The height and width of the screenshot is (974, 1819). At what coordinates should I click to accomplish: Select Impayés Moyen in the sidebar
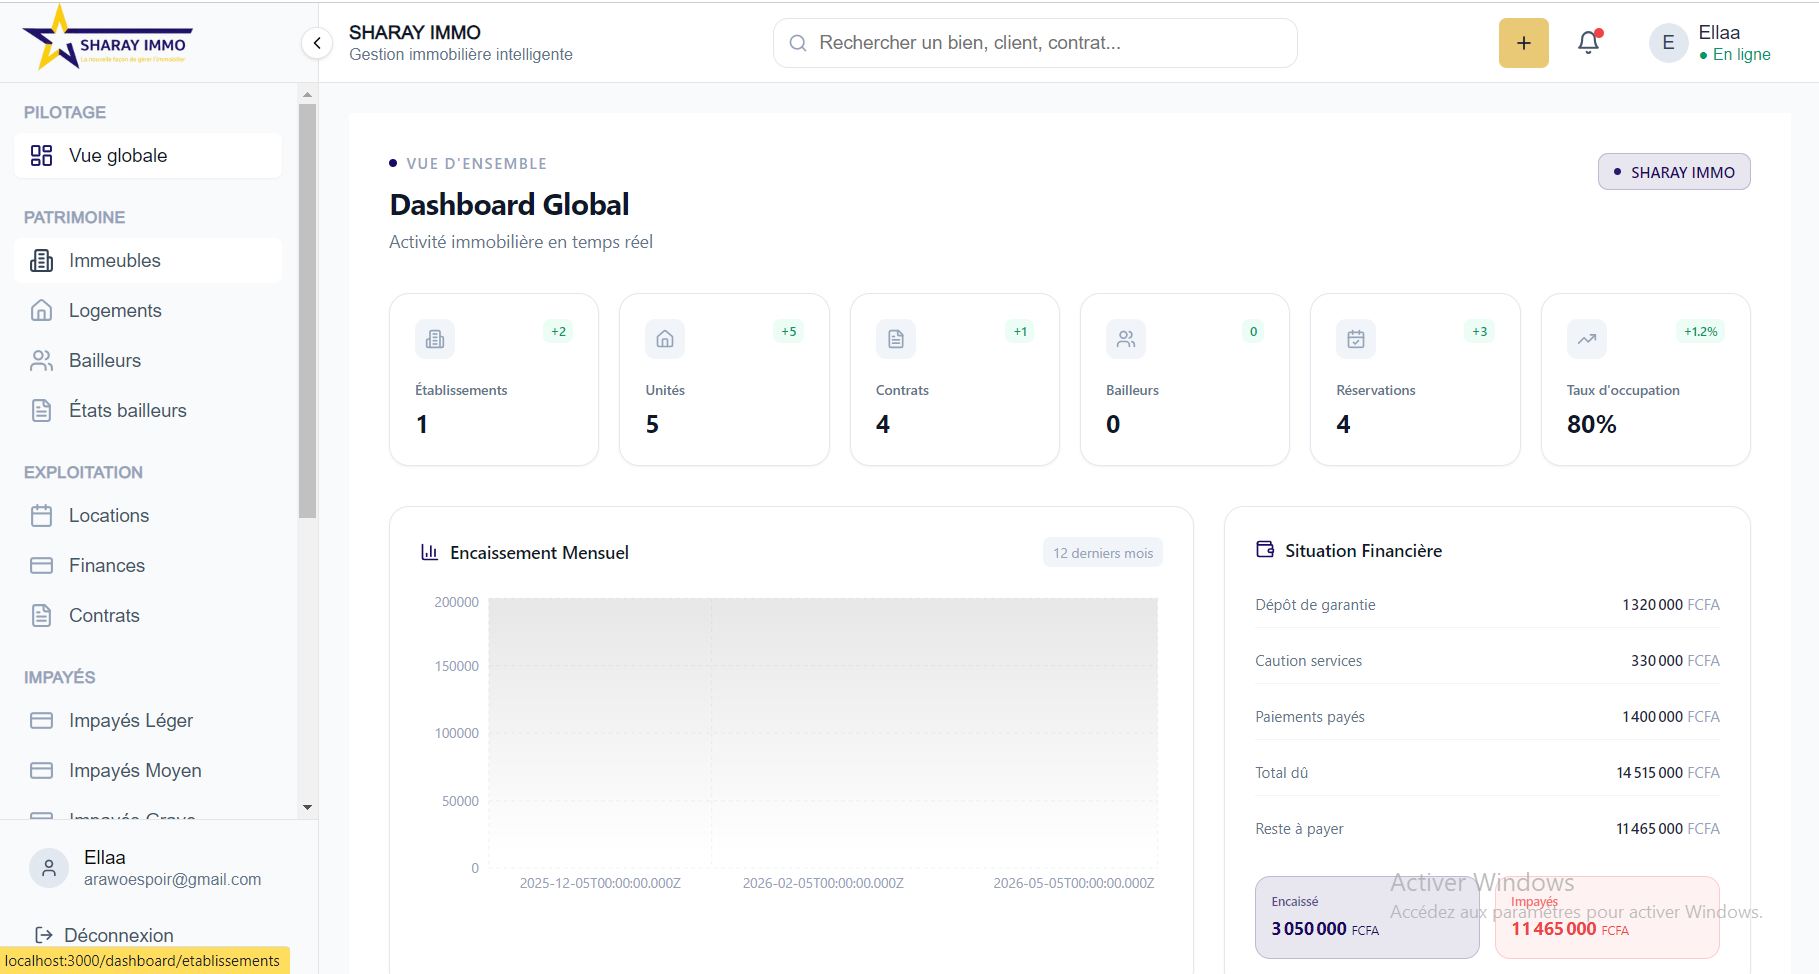coord(133,770)
